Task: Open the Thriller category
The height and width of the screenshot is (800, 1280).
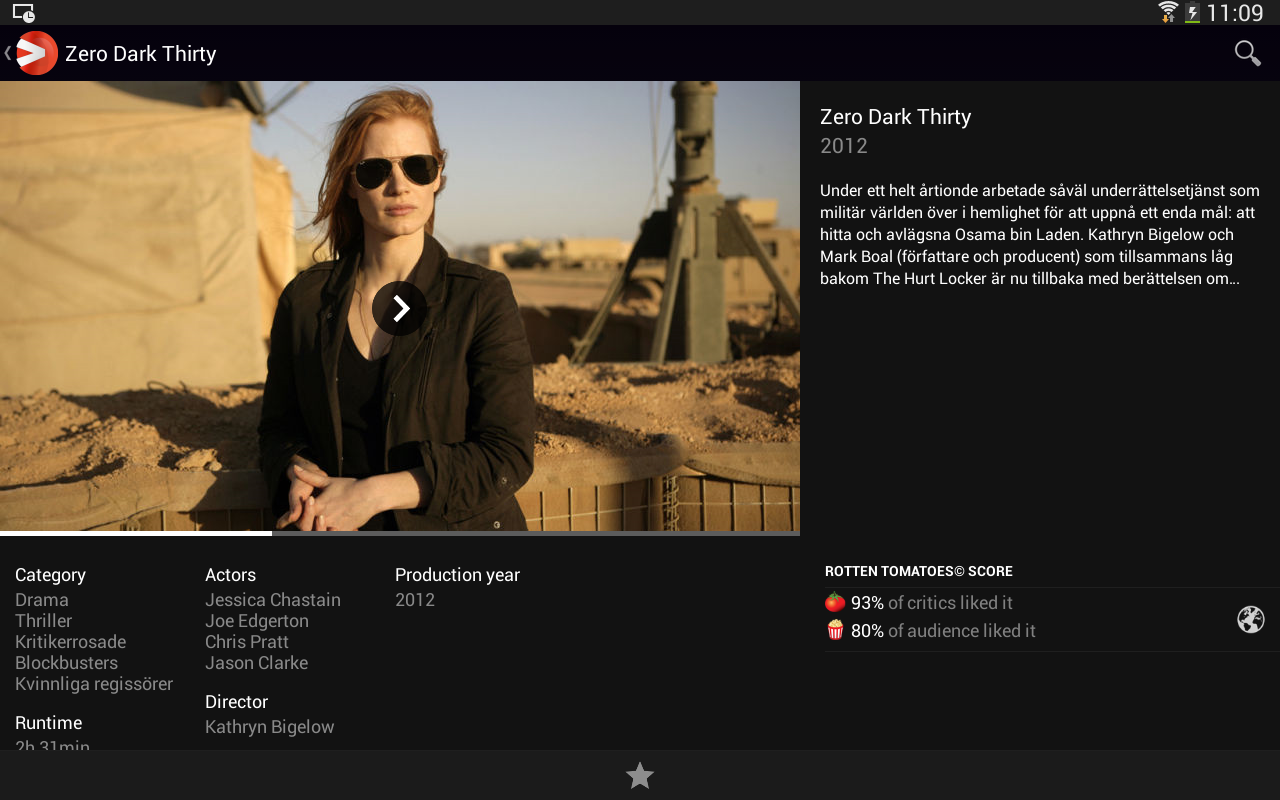Action: coord(44,621)
